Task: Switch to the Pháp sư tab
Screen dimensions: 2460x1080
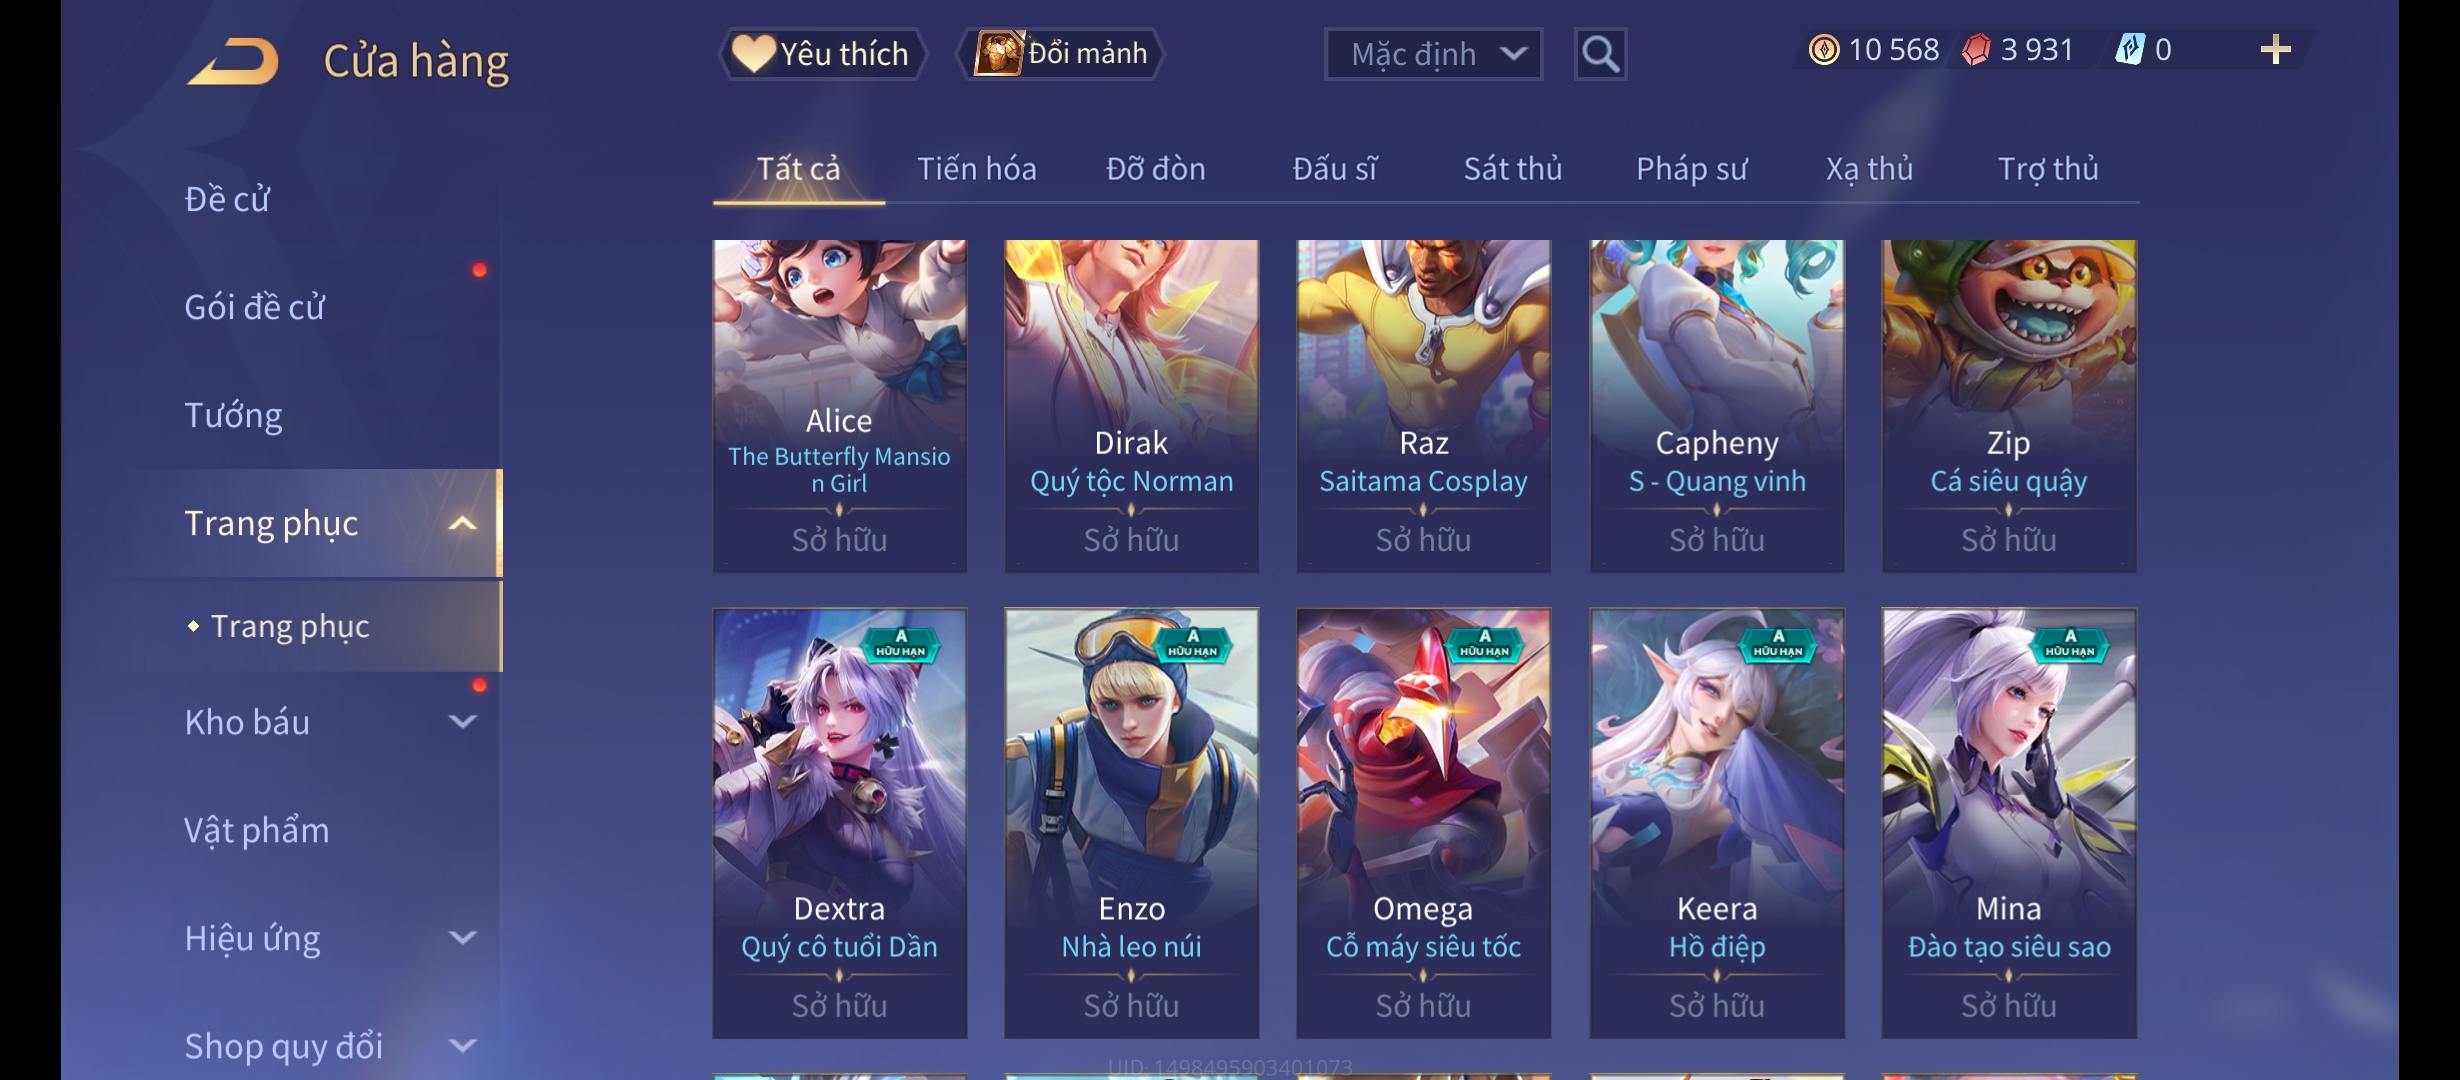Action: 1691,169
